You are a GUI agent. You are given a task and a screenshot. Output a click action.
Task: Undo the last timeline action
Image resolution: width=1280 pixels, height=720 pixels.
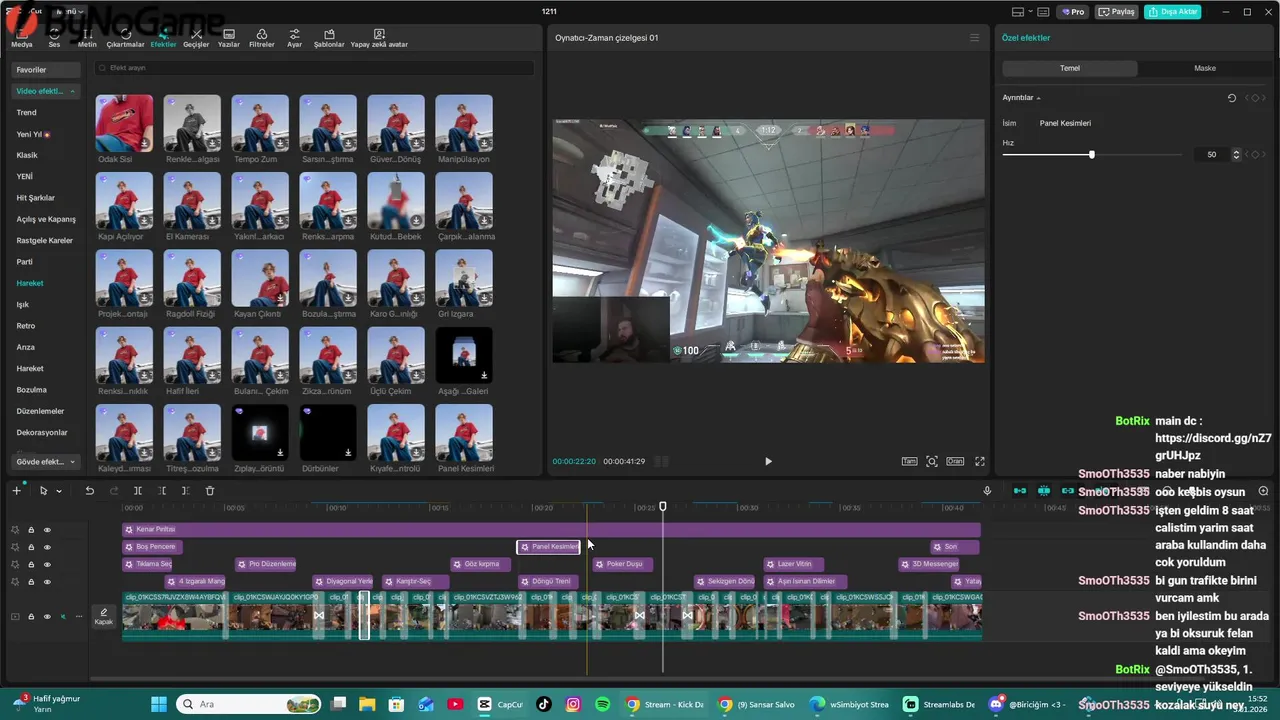coord(89,491)
